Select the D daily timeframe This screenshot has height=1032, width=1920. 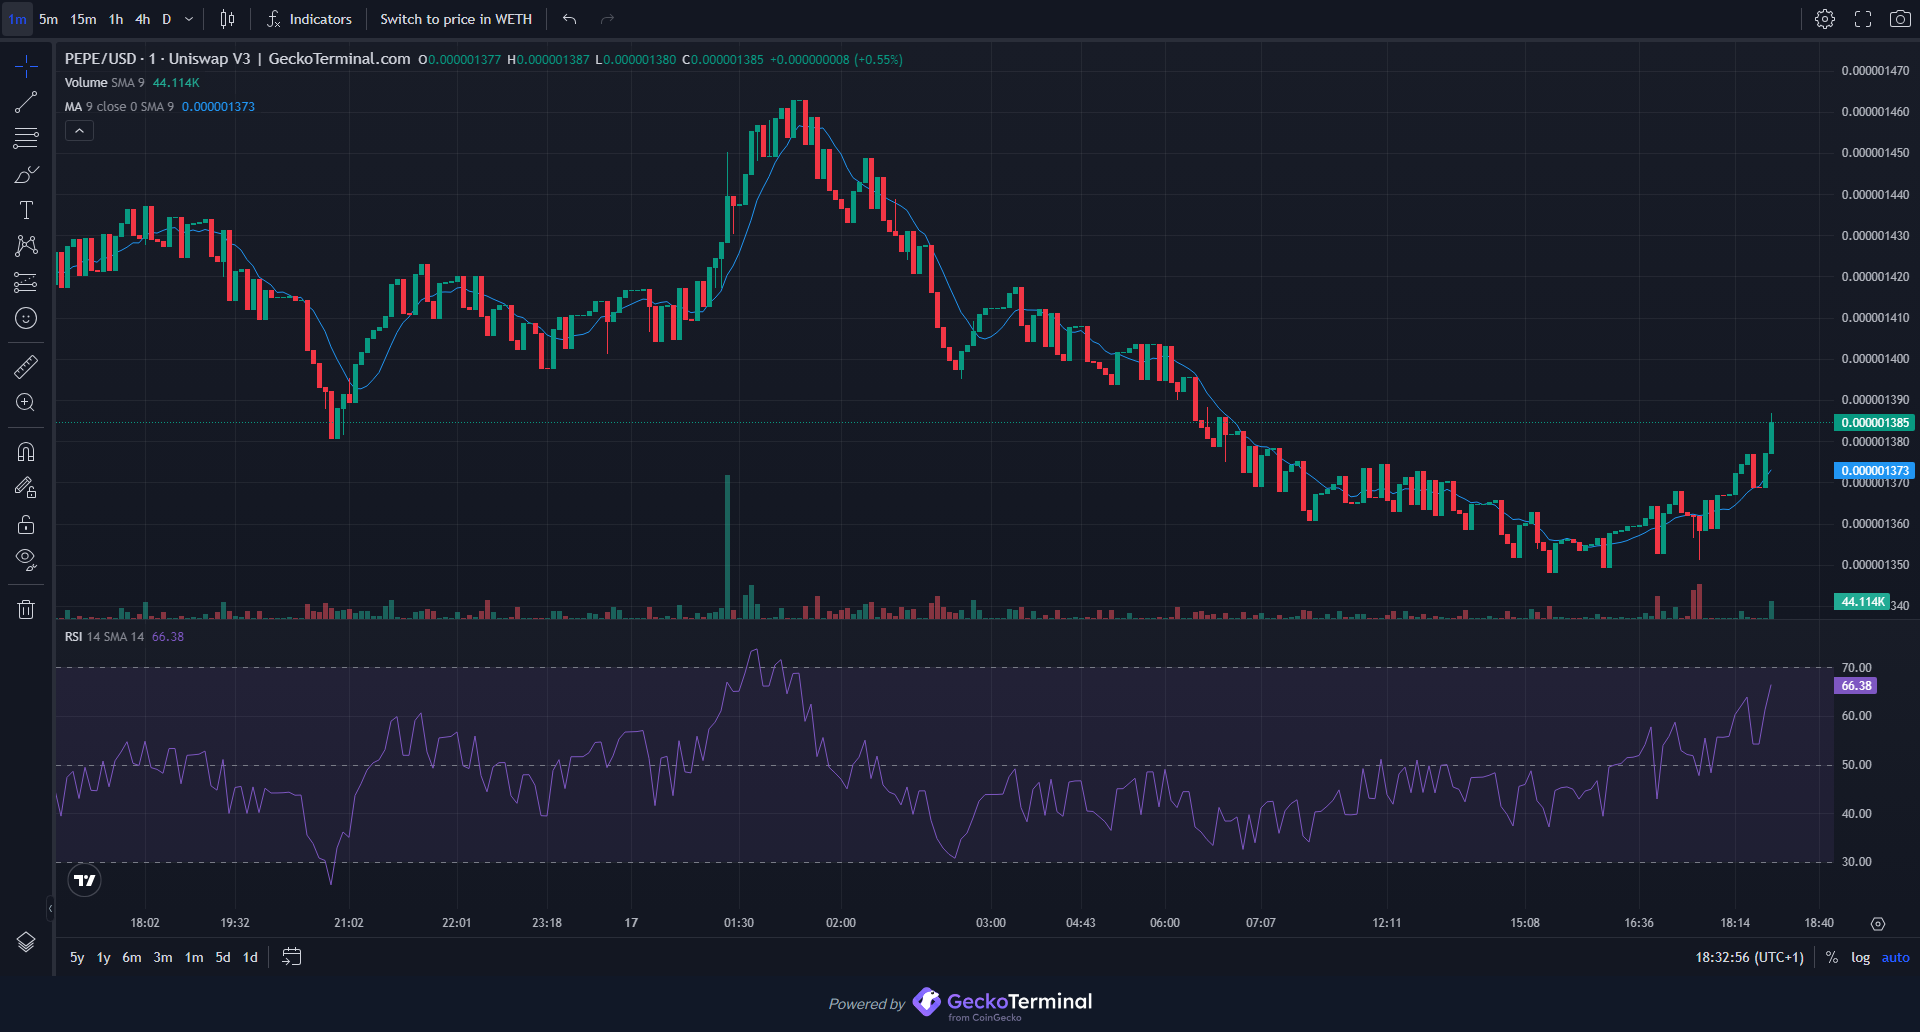[167, 19]
